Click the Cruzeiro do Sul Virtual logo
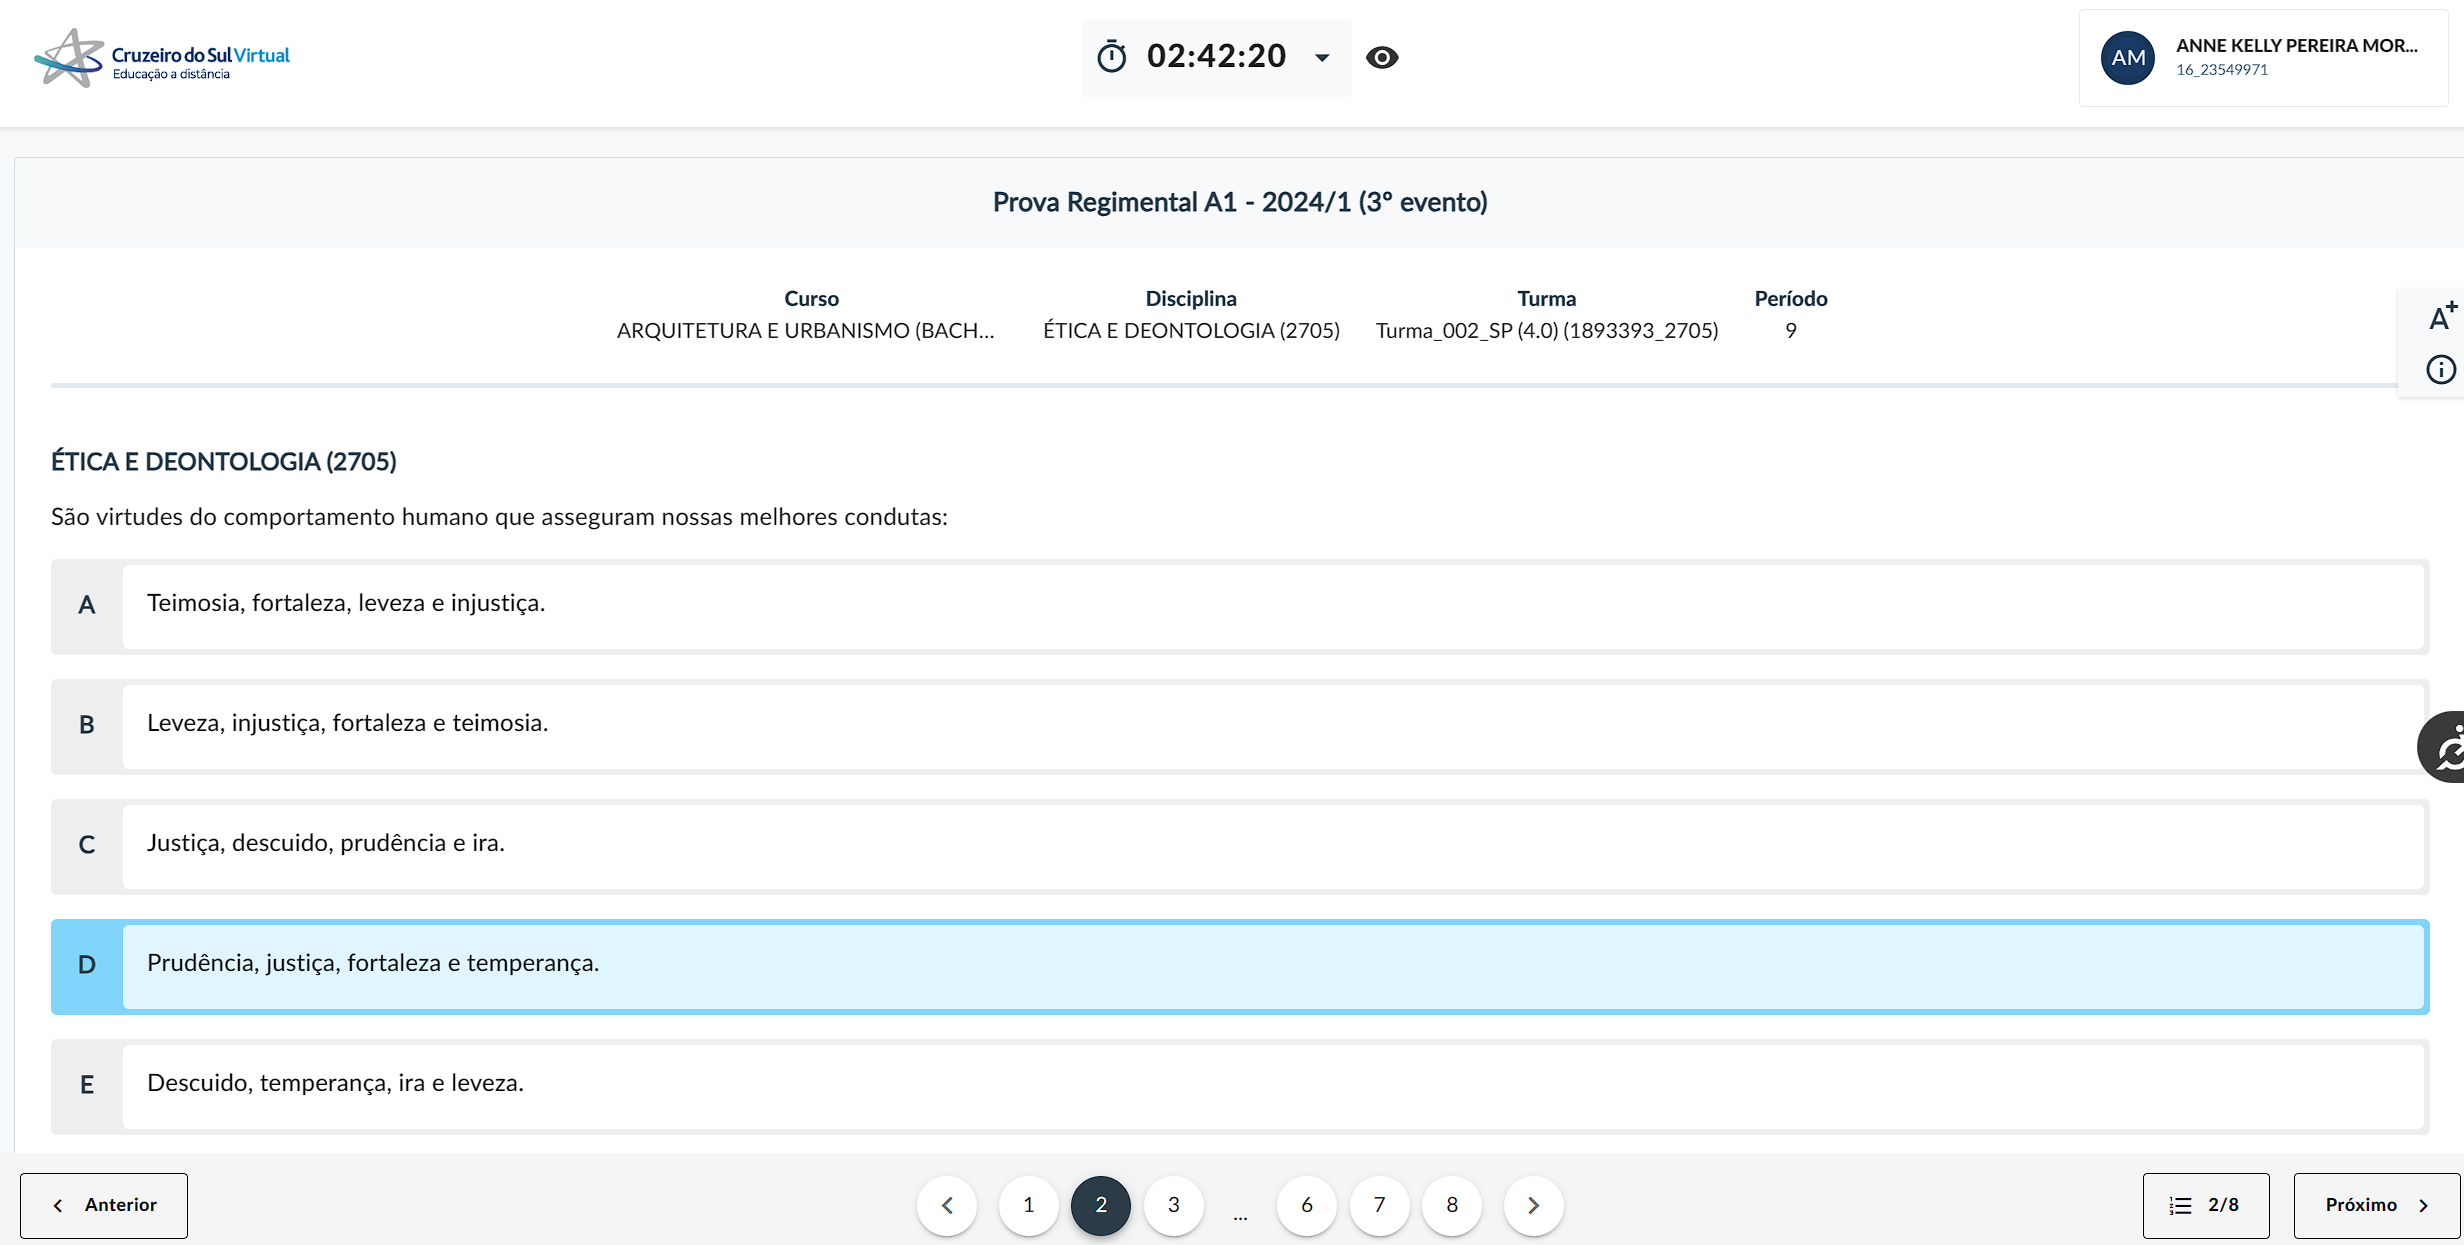This screenshot has width=2464, height=1245. (x=163, y=59)
